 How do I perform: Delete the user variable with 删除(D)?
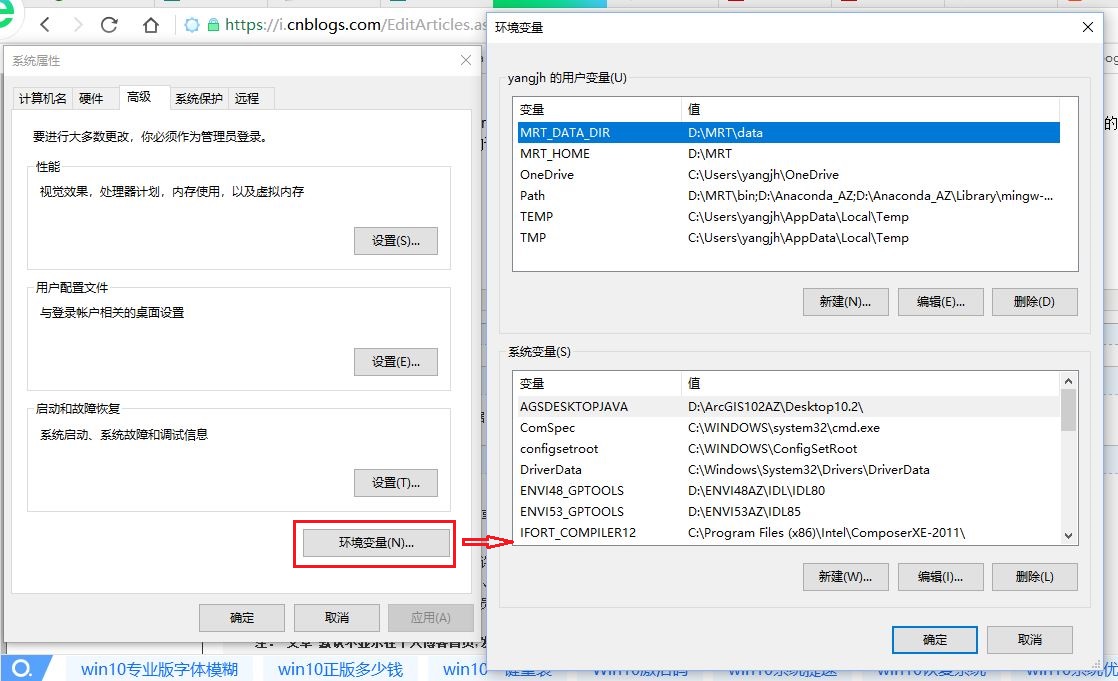[x=1035, y=302]
